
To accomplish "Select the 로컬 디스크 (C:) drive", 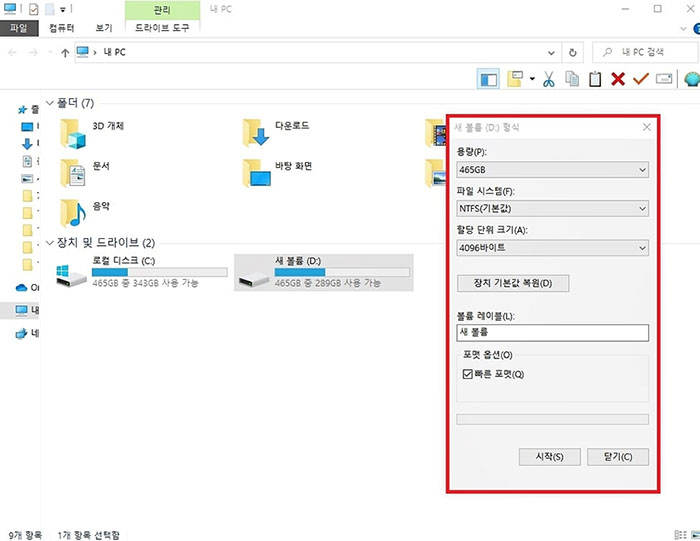I will point(142,272).
